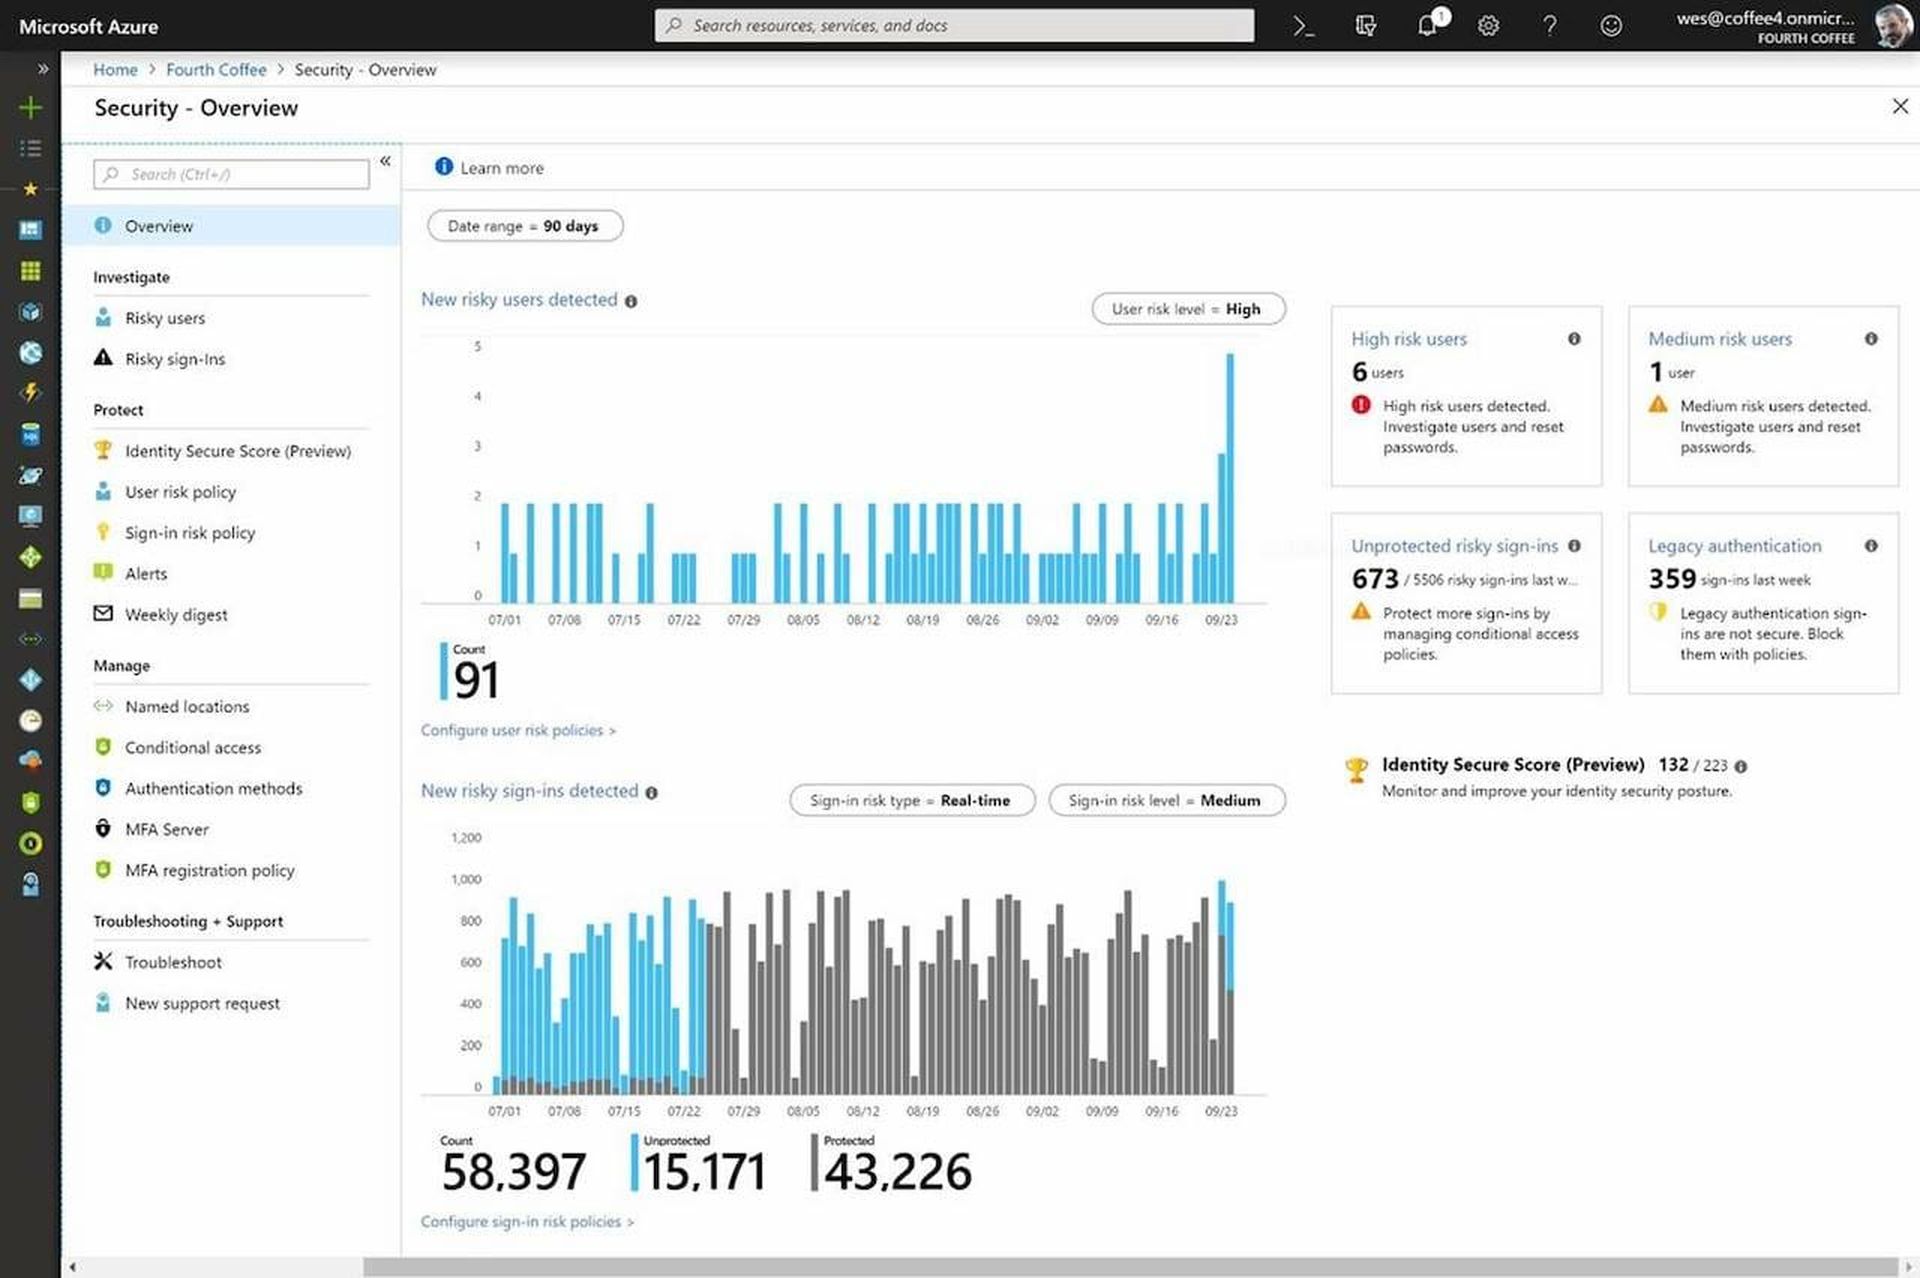Click the user avatar for wes@coffee4
Screen dimensions: 1920x1278
click(x=1892, y=26)
